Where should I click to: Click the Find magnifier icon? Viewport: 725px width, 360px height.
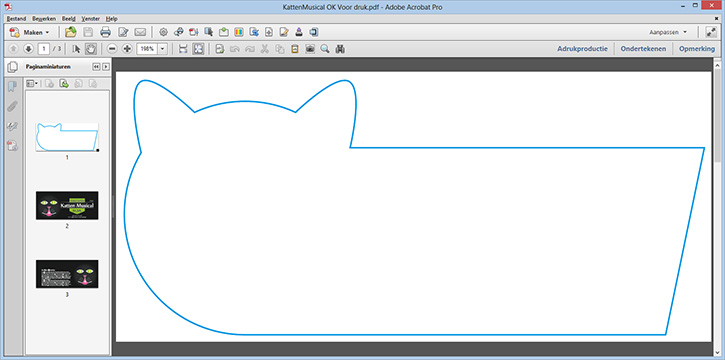(325, 49)
